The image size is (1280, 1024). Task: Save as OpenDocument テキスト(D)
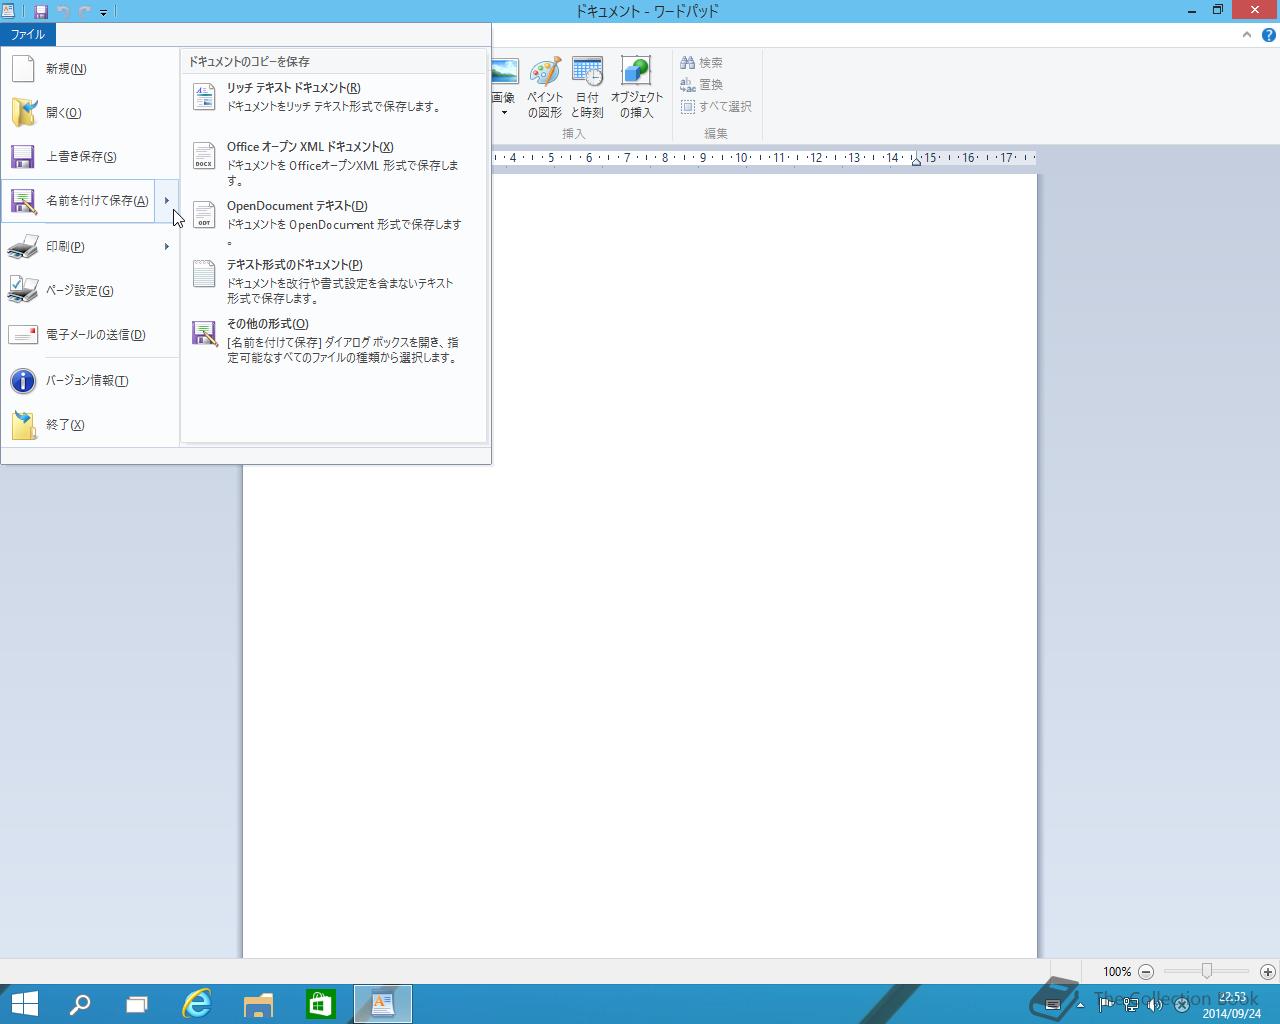[x=333, y=221]
